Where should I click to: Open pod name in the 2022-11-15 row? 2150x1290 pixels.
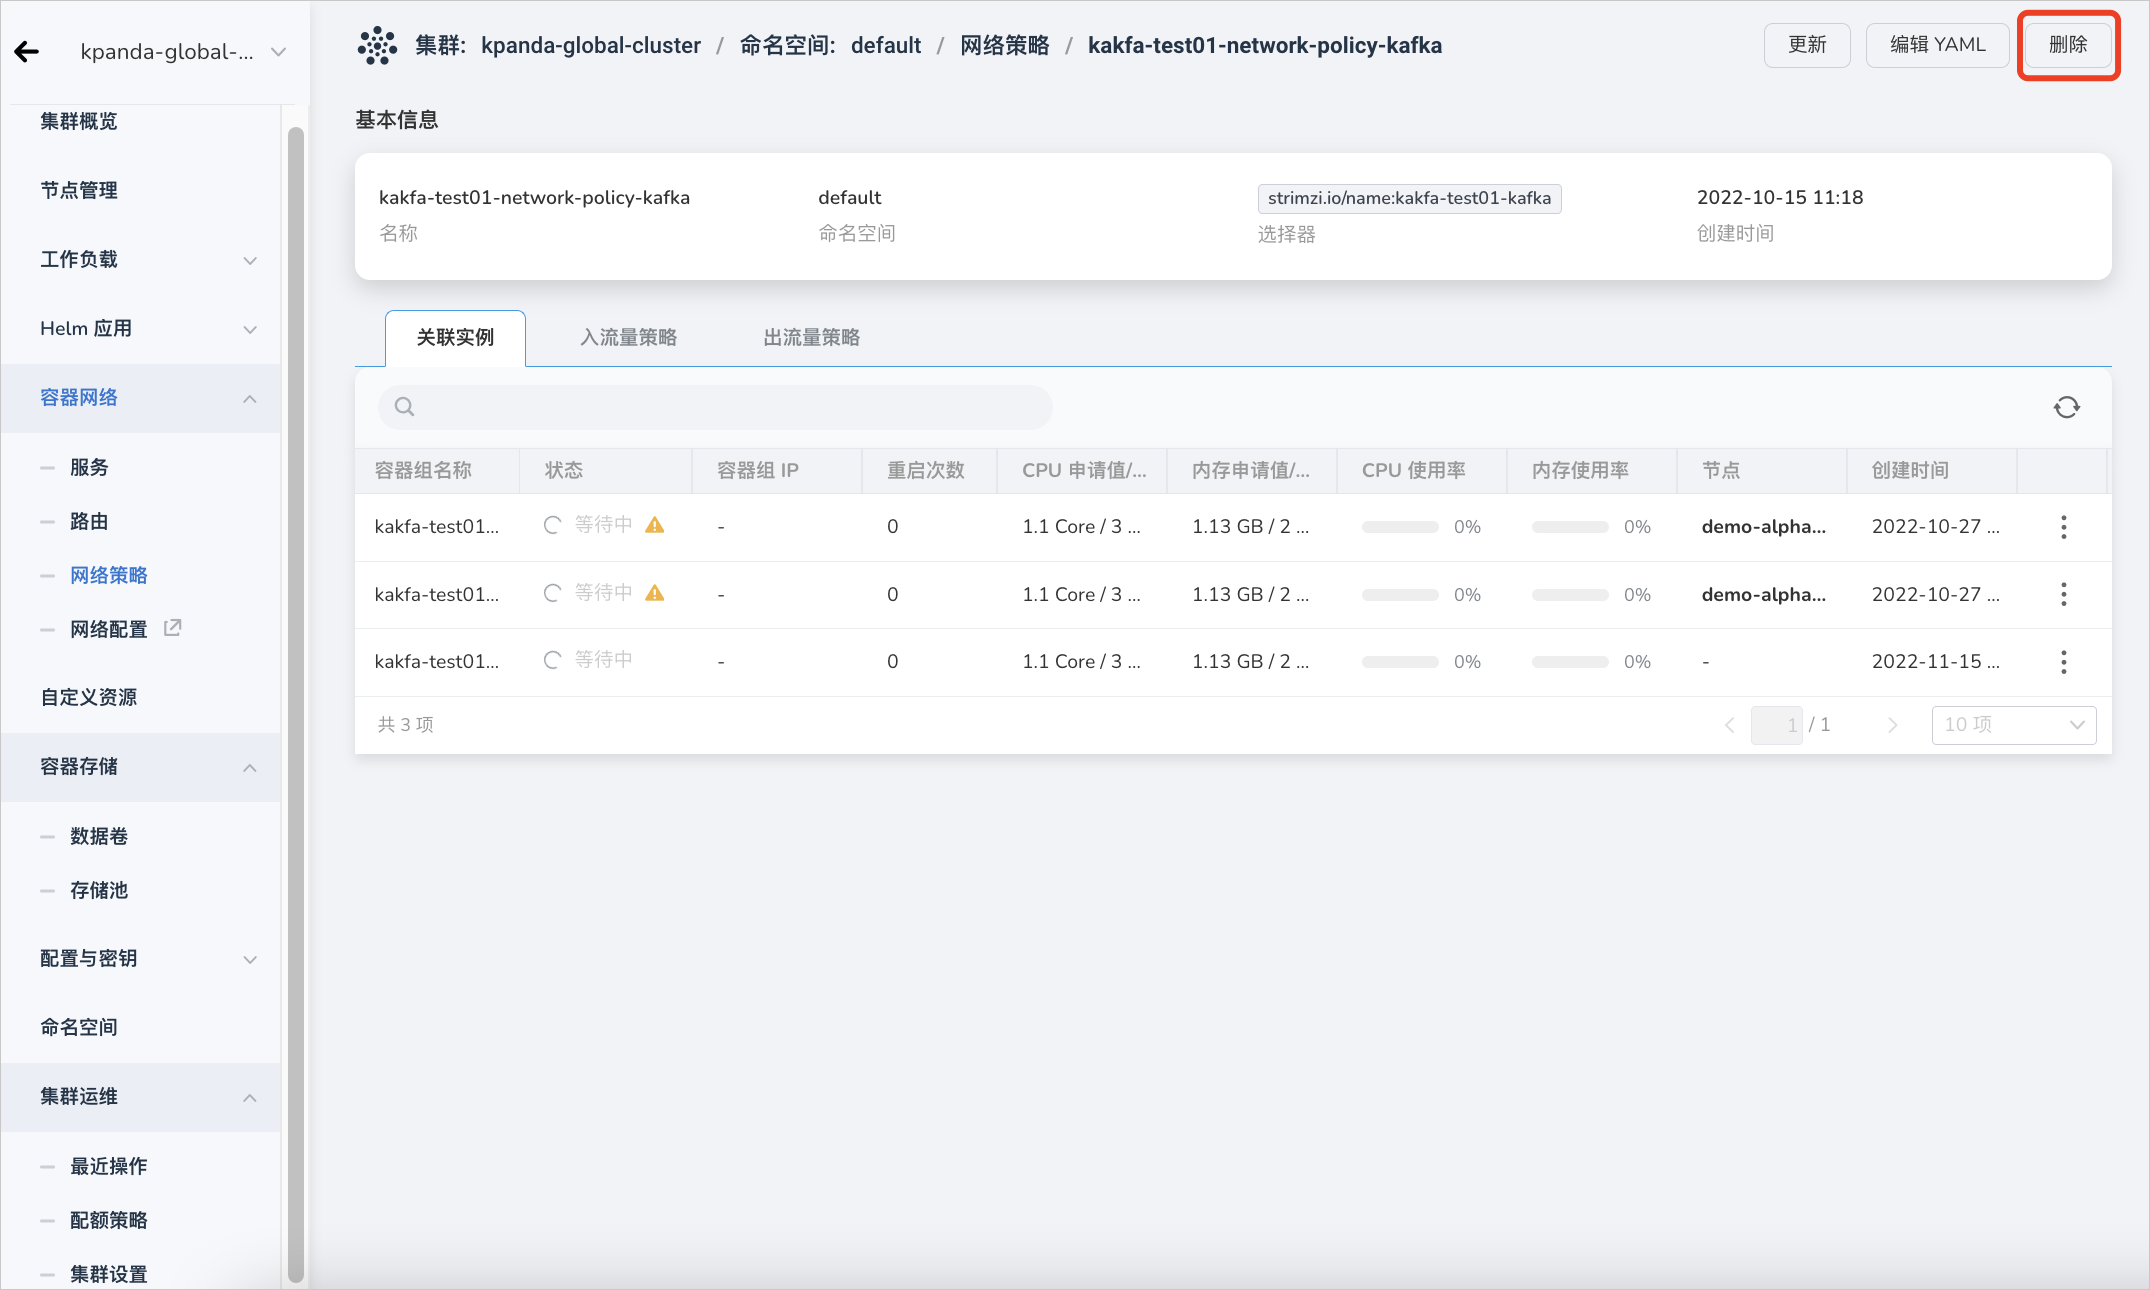pos(437,662)
